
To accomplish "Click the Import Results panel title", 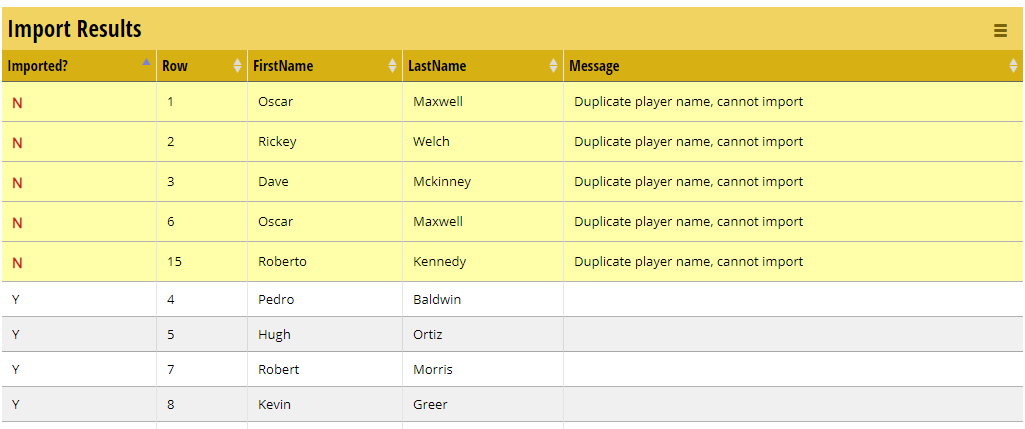I will pyautogui.click(x=75, y=30).
